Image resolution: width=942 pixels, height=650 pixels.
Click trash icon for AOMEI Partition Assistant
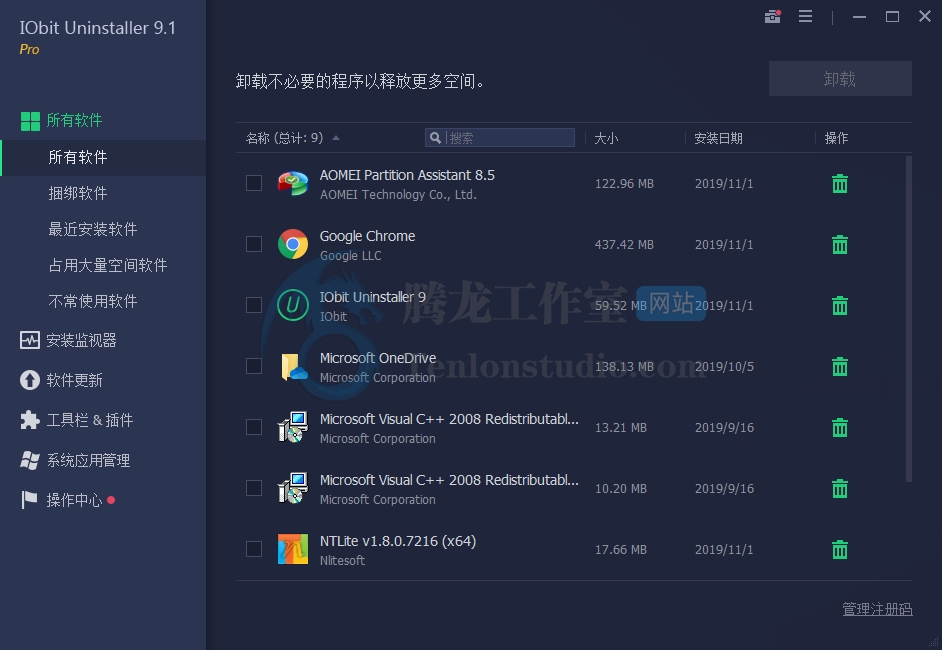click(x=840, y=184)
